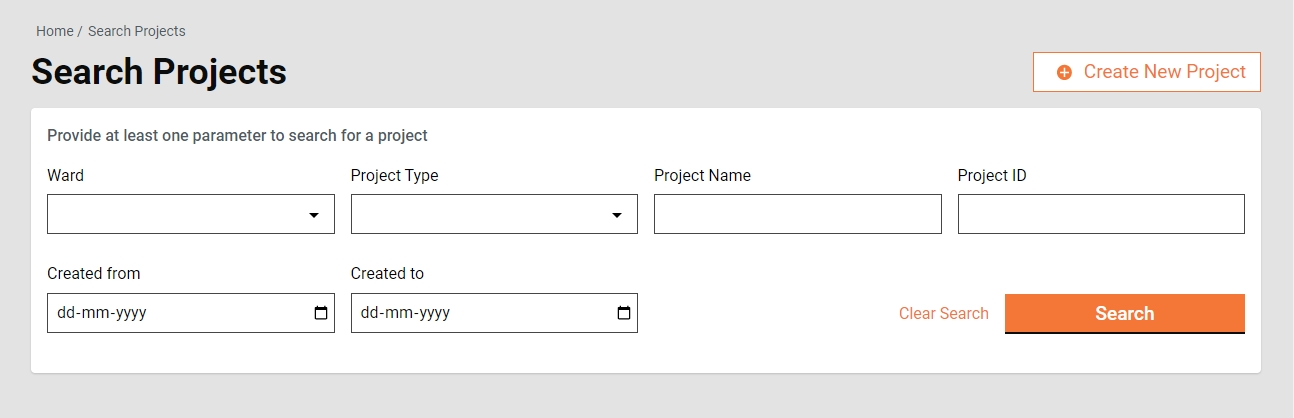This screenshot has width=1294, height=418.
Task: Open the Created to calendar picker icon
Action: pyautogui.click(x=624, y=313)
